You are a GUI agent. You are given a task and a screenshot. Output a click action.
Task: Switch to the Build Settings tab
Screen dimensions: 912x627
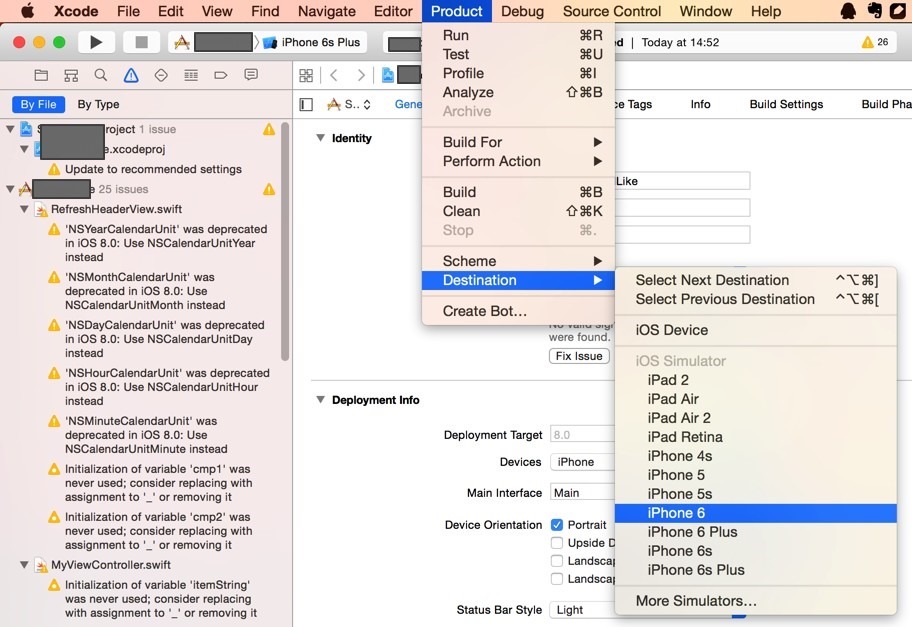tap(786, 104)
